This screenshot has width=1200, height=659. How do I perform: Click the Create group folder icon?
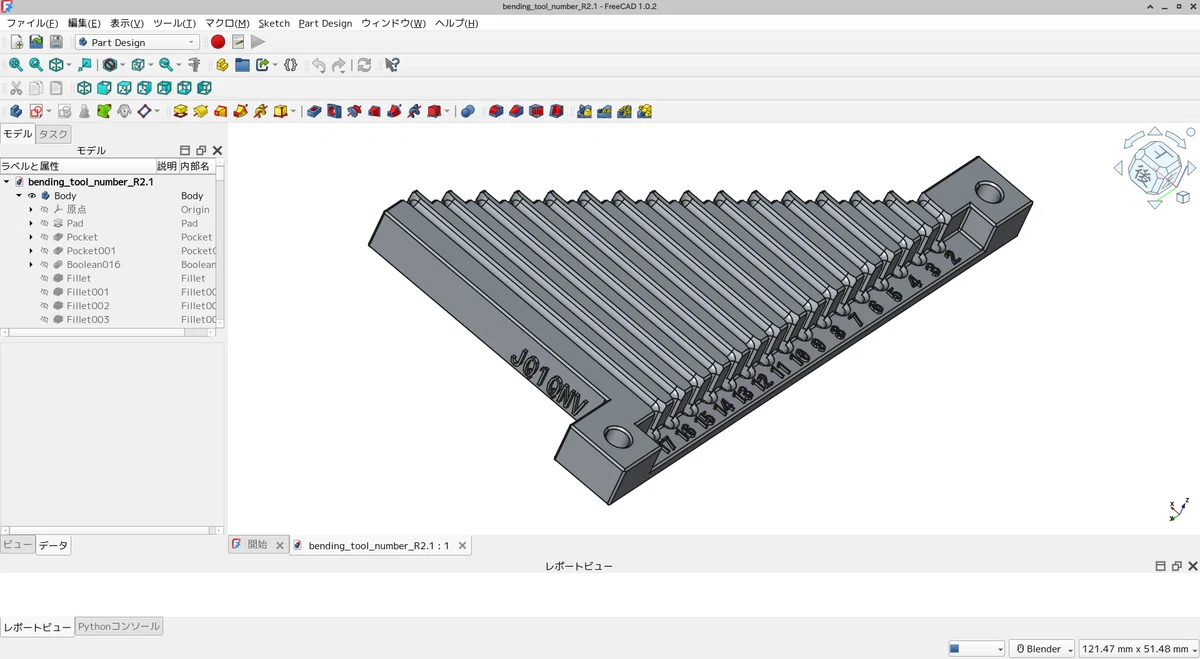pos(242,65)
